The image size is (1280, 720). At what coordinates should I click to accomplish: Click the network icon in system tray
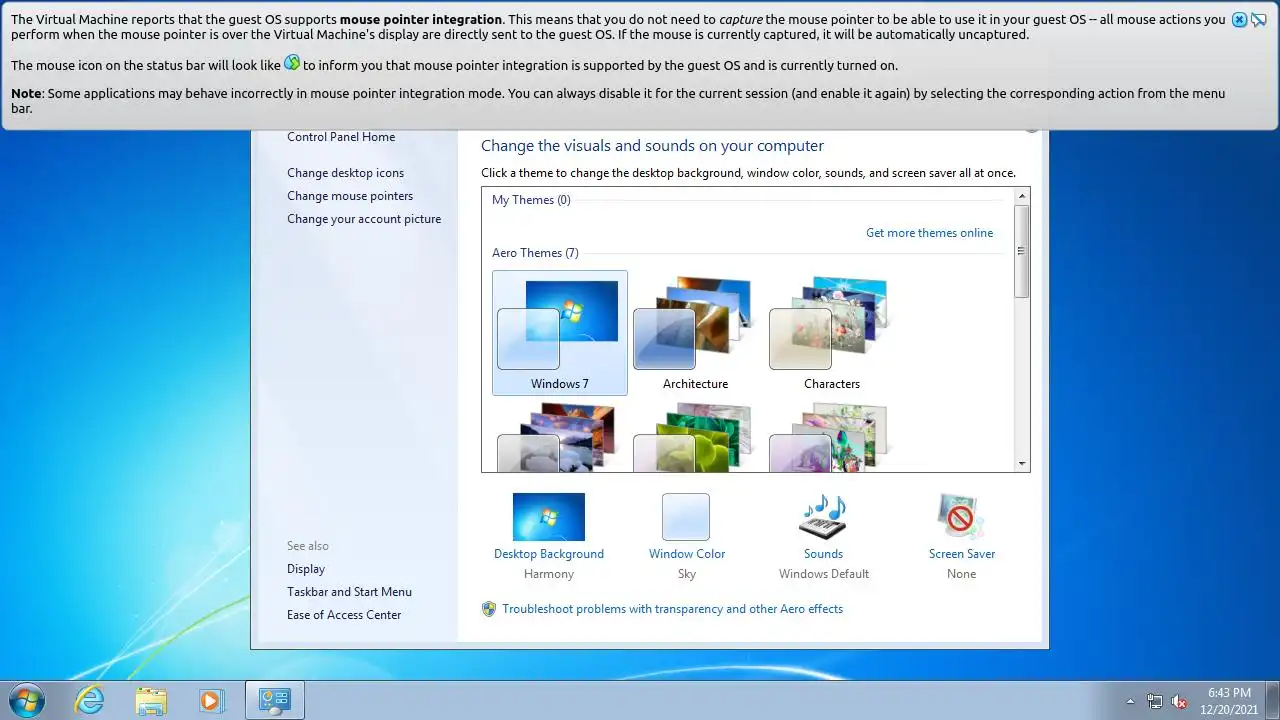point(1155,701)
